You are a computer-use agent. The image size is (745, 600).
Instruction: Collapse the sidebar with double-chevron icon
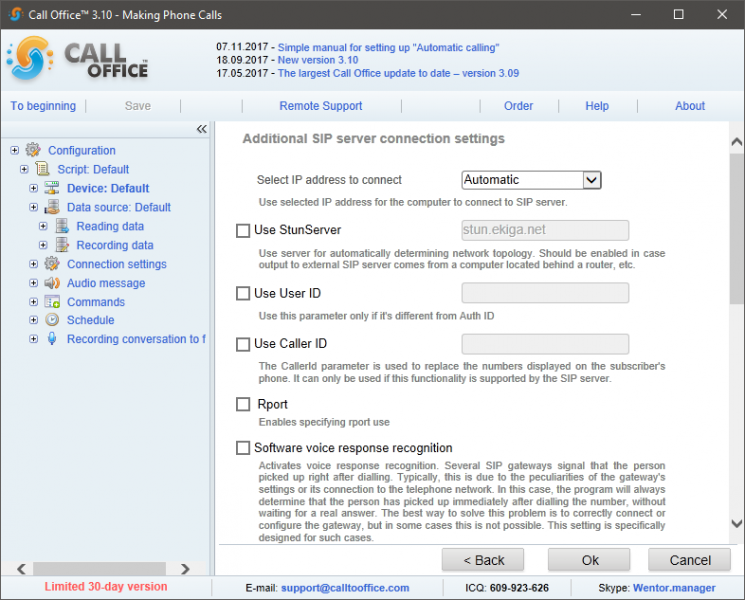pyautogui.click(x=201, y=129)
